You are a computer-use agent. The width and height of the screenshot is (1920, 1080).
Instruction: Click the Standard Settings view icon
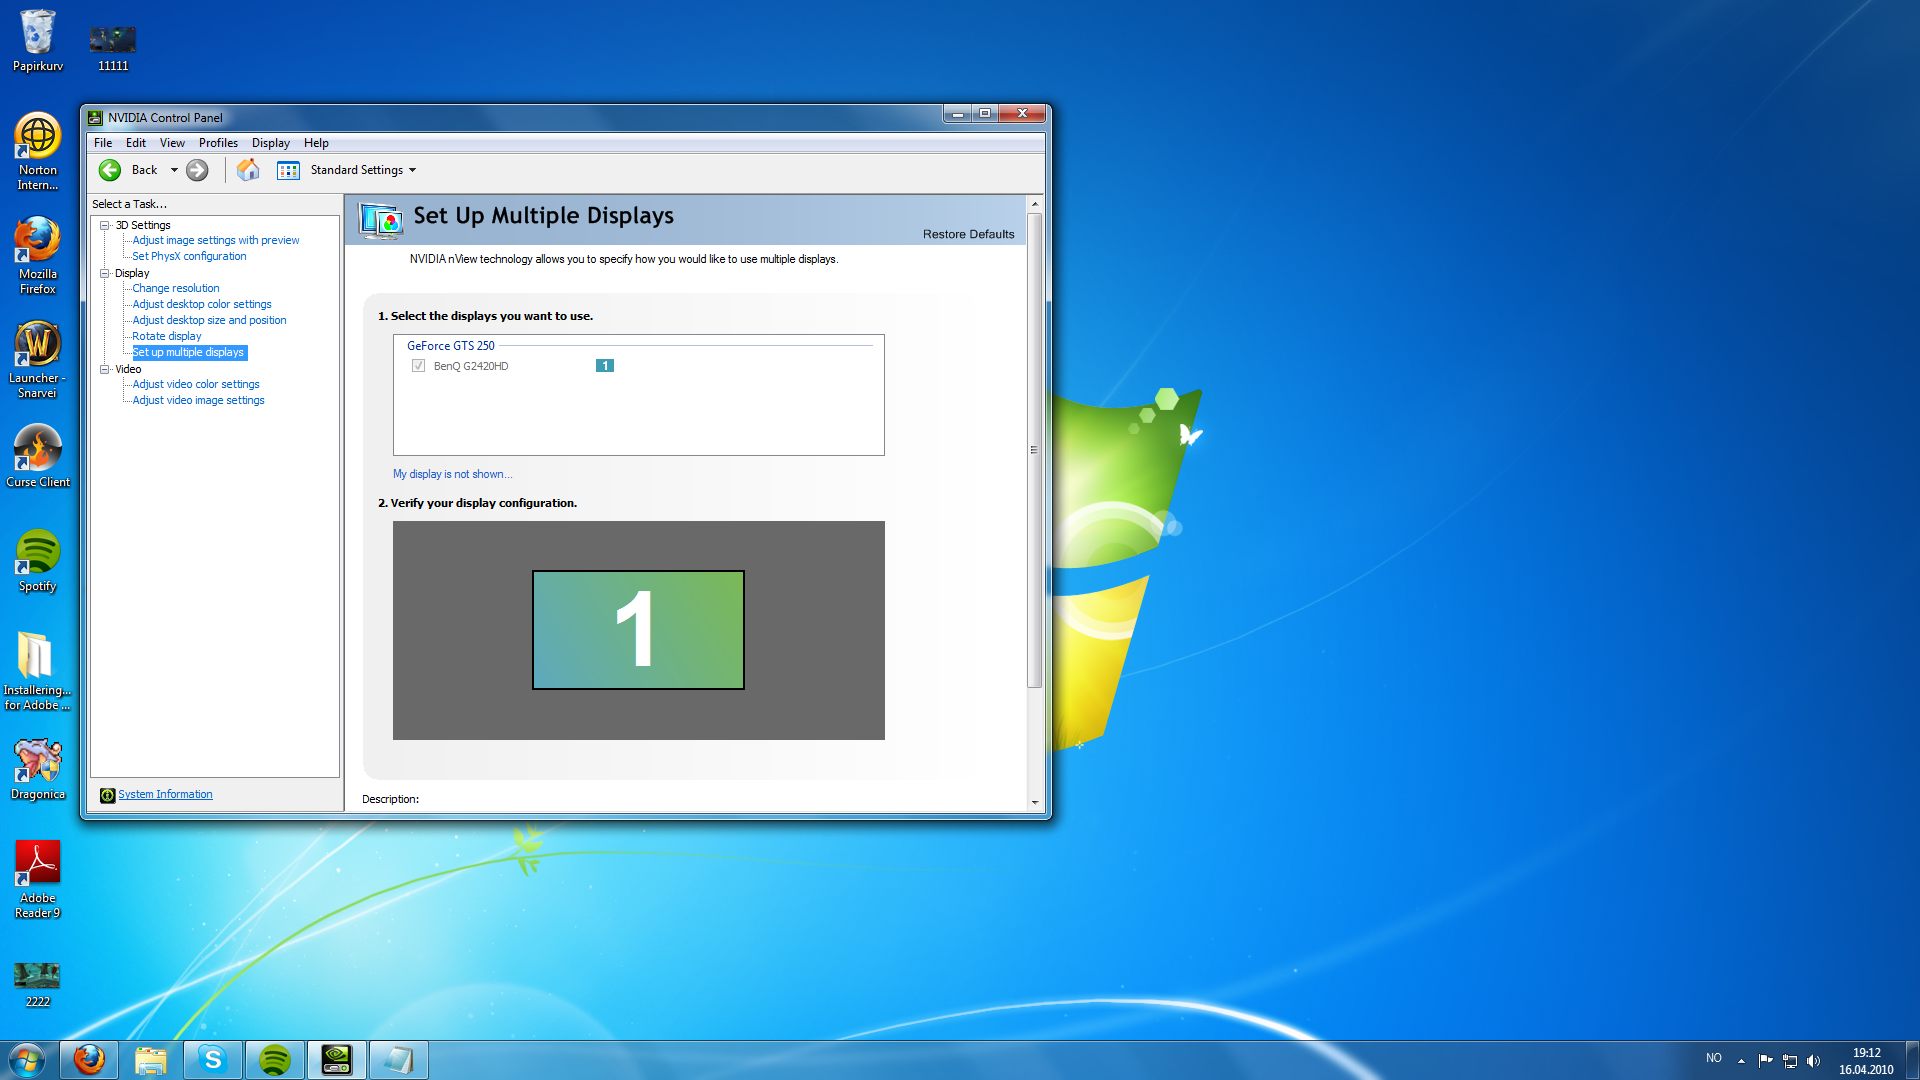[288, 170]
